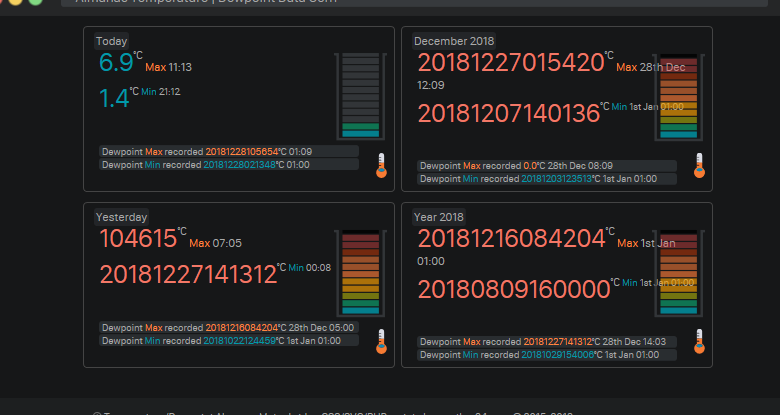Click Year 2018 Dewpoint Max 28th Dec 14:03 row
Screen dimensions: 780x415
click(547, 342)
